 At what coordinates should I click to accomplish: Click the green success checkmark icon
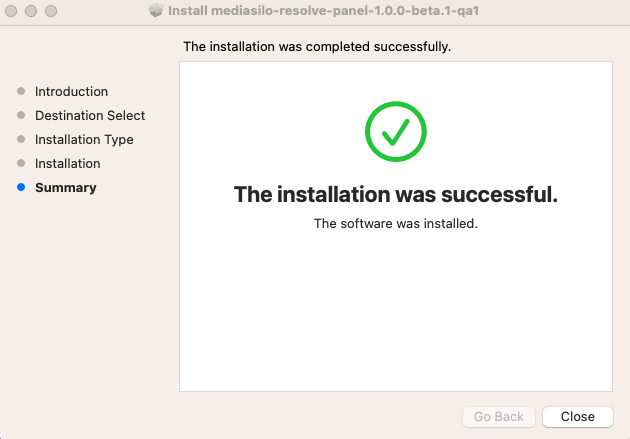pyautogui.click(x=395, y=131)
